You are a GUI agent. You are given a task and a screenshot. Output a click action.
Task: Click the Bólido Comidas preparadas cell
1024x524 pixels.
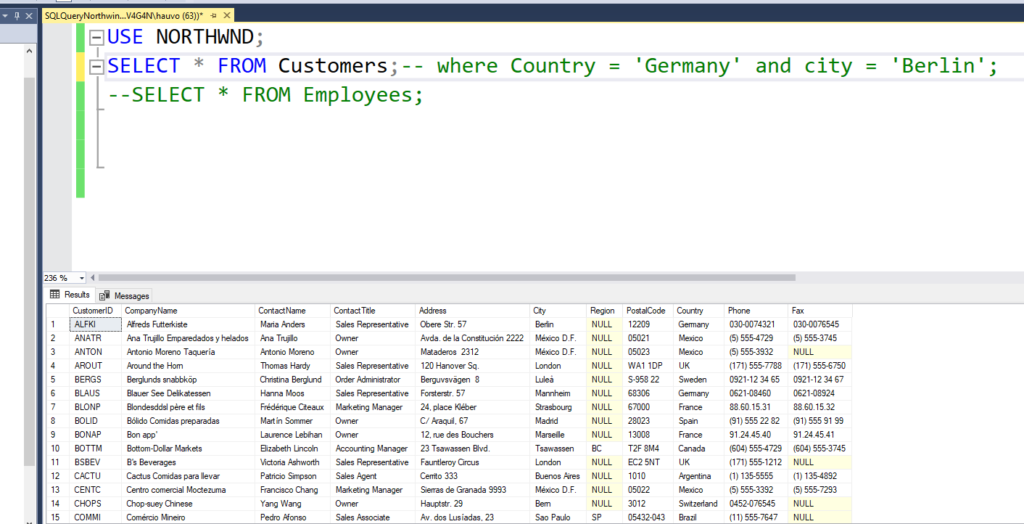[189, 421]
